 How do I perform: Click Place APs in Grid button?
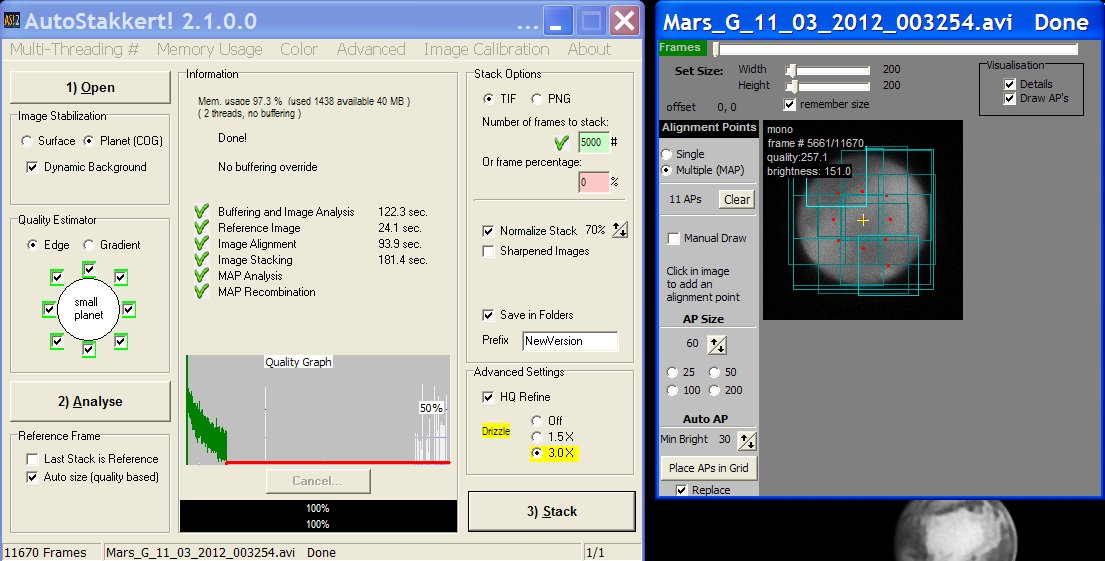(708, 467)
